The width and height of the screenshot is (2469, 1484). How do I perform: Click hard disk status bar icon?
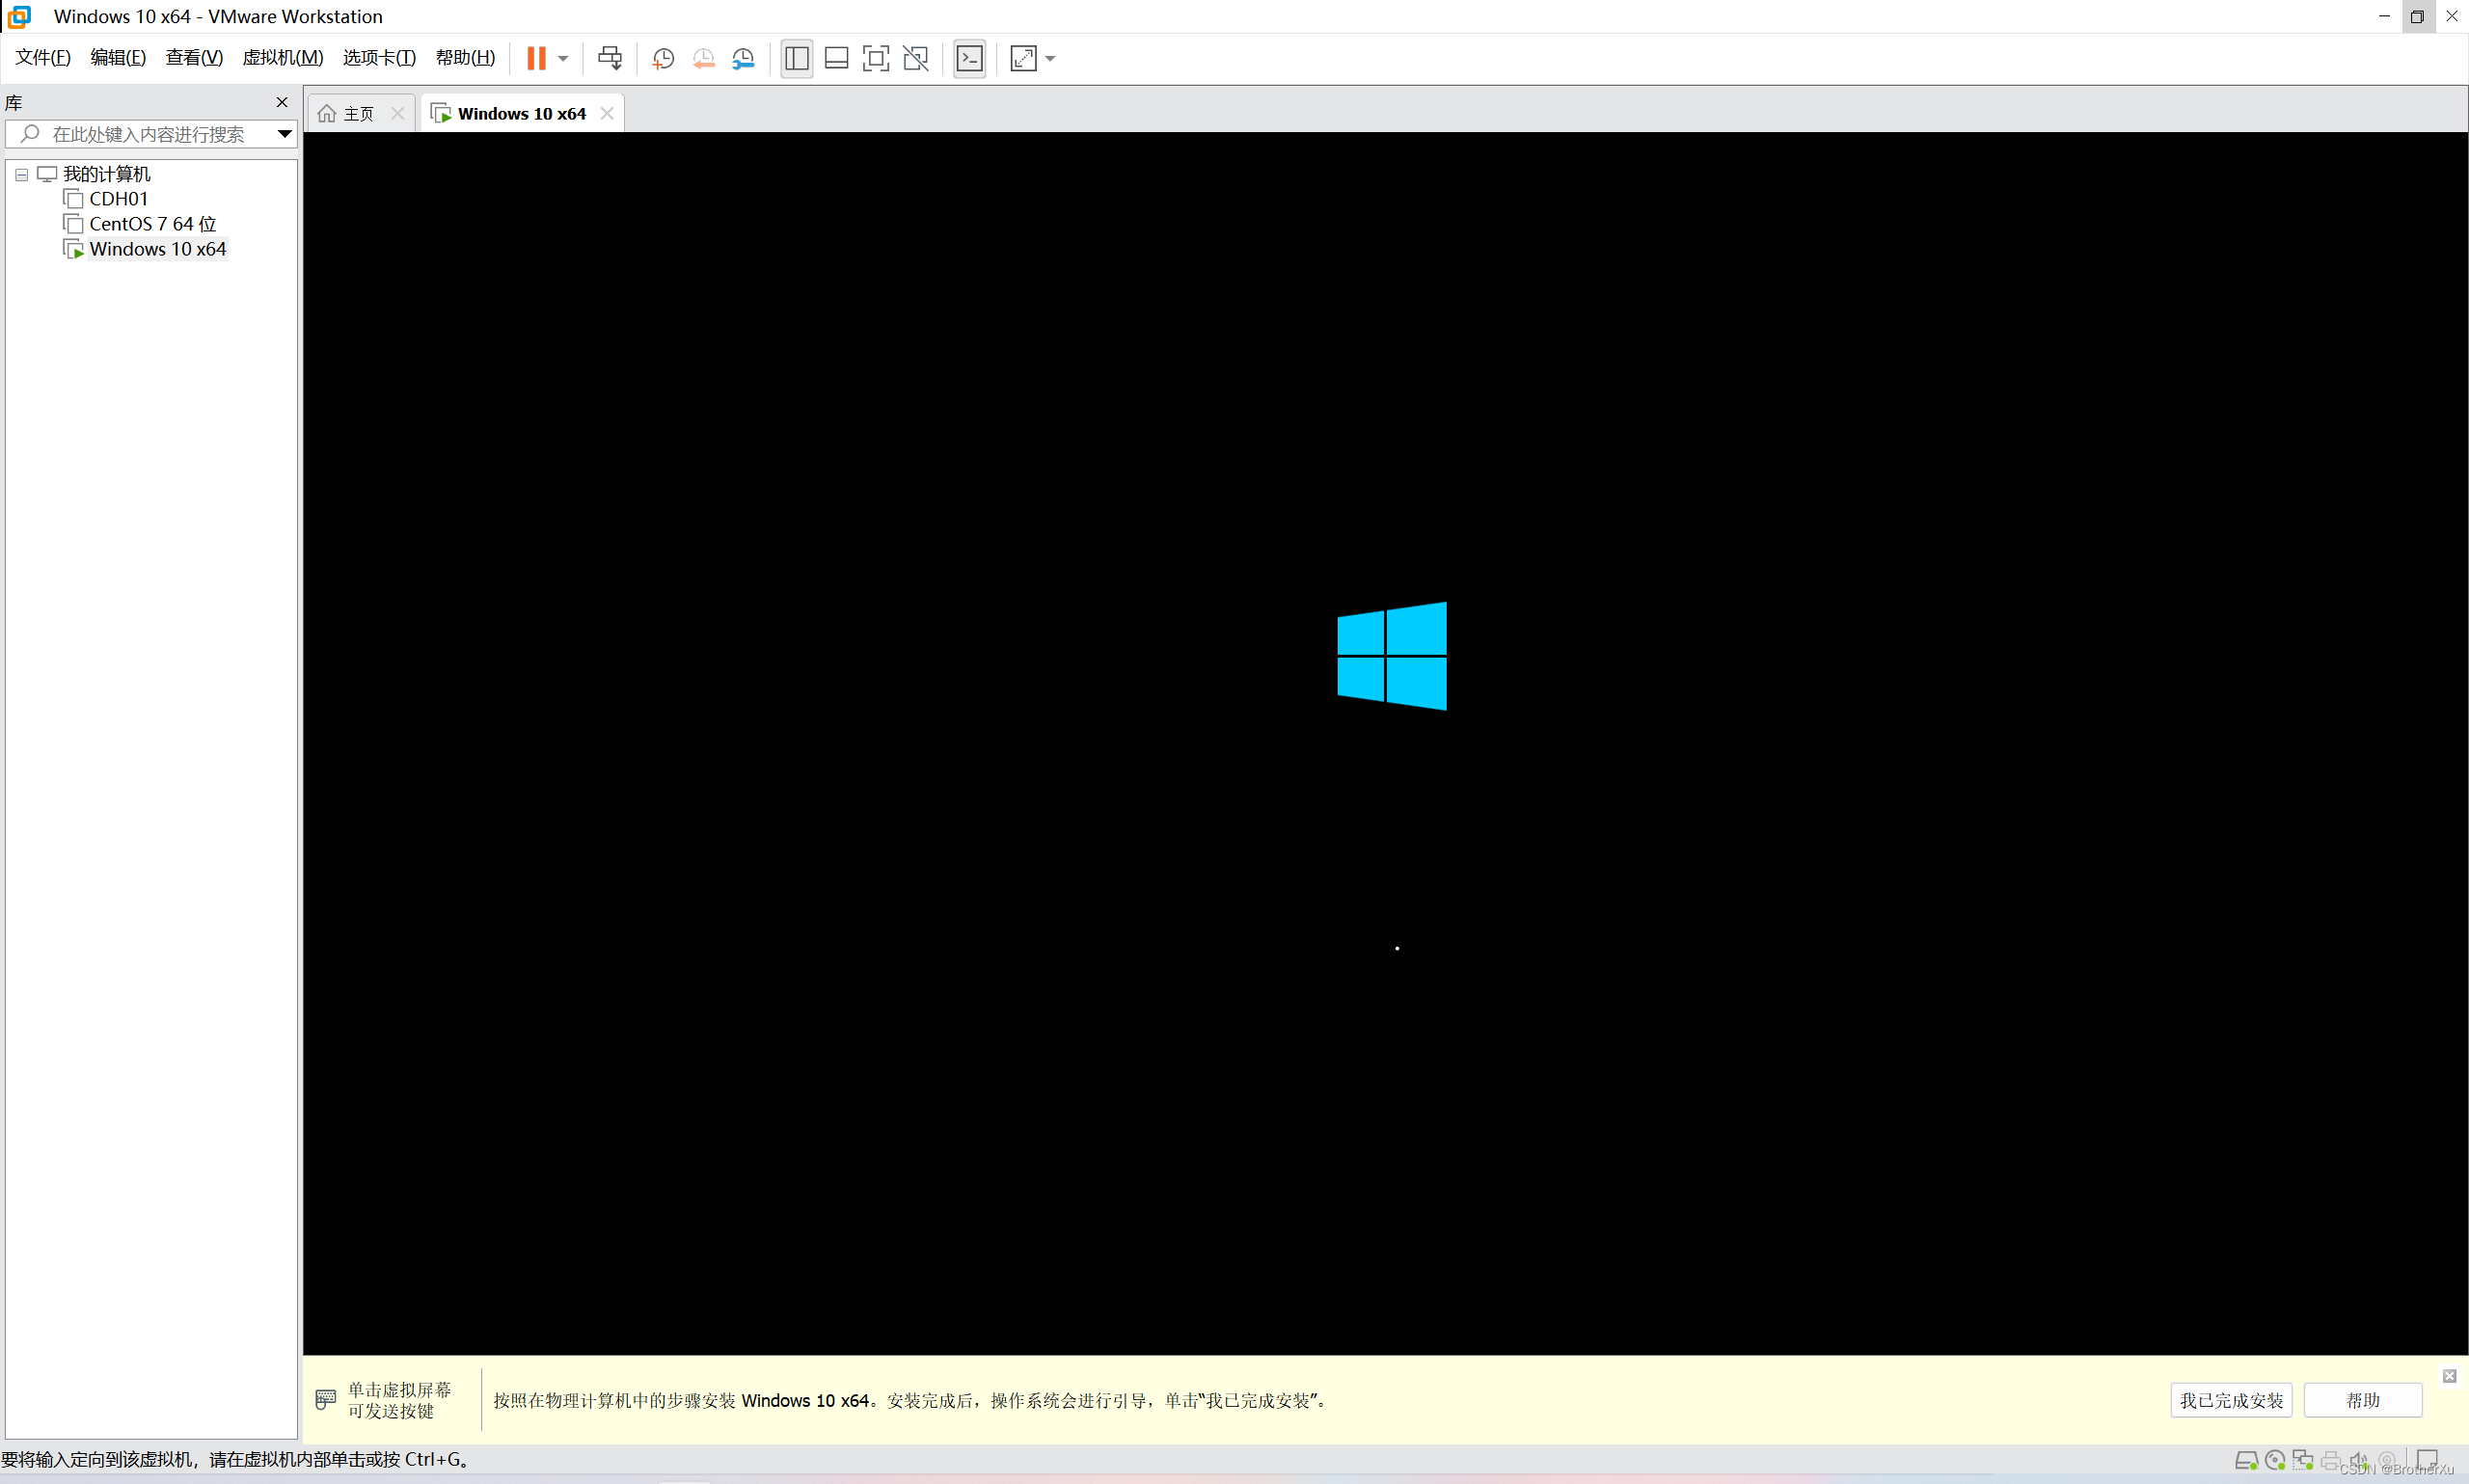pos(2245,1460)
